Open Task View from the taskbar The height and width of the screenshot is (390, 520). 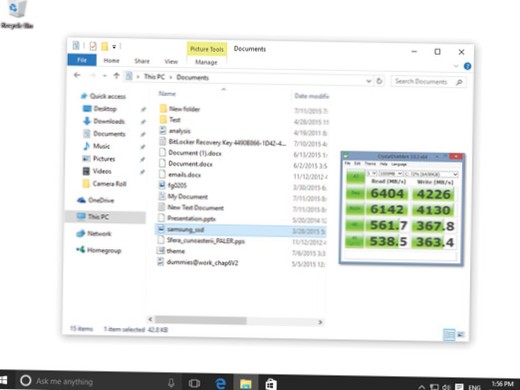[x=194, y=383]
